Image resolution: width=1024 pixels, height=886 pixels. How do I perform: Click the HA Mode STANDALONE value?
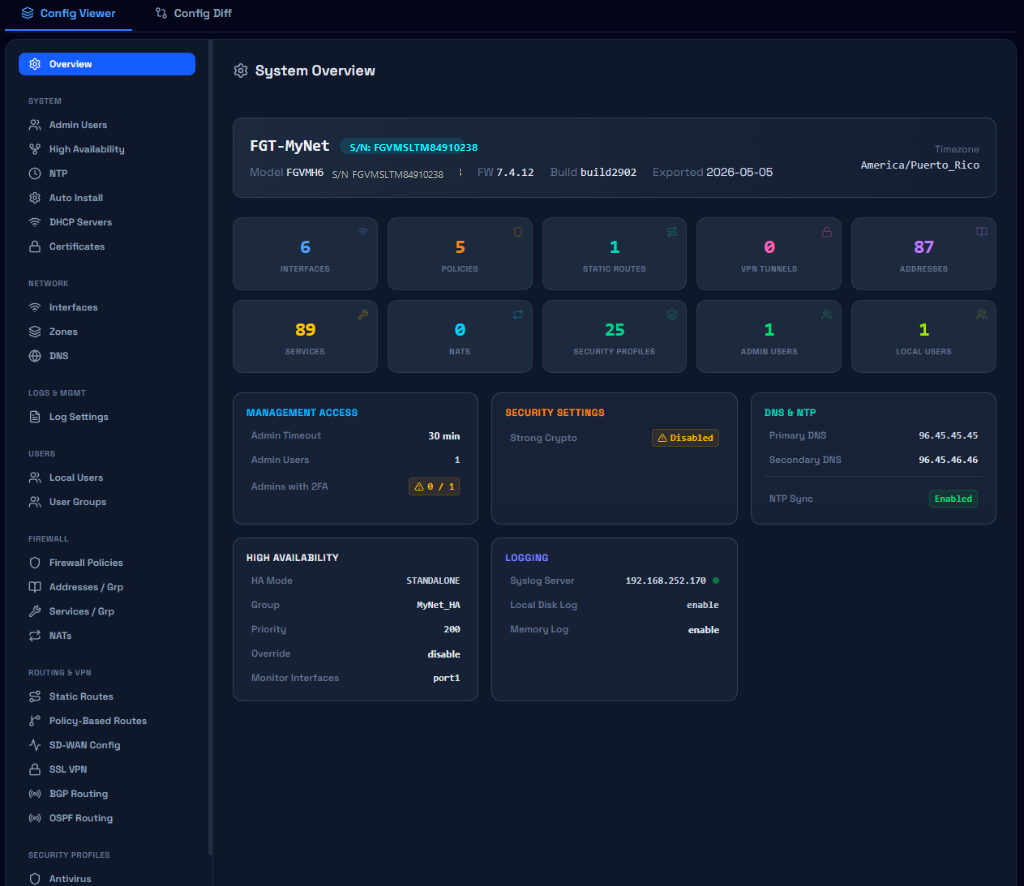pos(433,580)
